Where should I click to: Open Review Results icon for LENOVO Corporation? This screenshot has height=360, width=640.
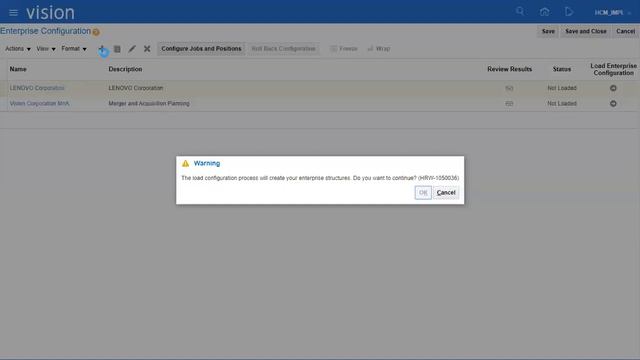(509, 88)
